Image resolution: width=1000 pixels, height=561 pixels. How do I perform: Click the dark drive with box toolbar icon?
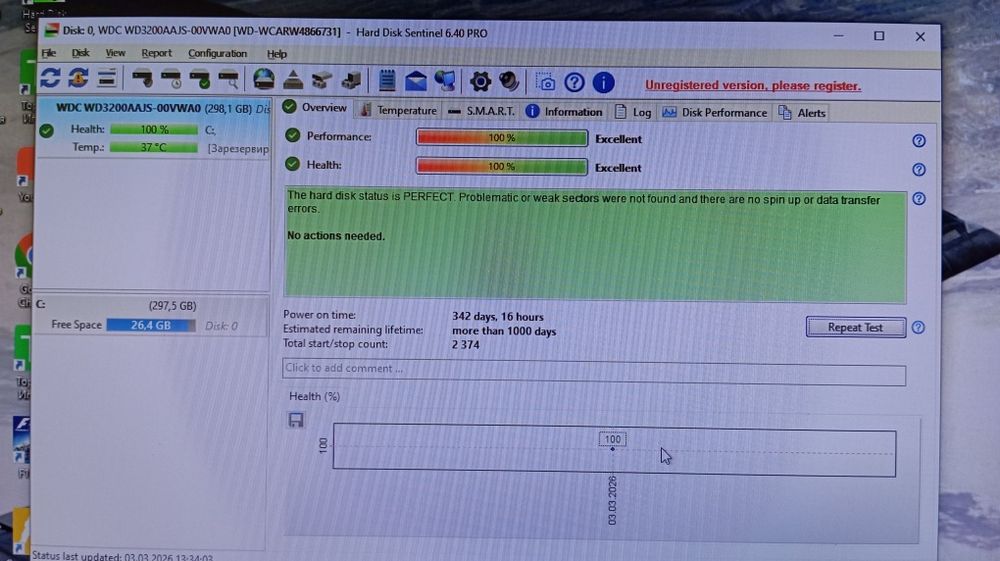351,80
